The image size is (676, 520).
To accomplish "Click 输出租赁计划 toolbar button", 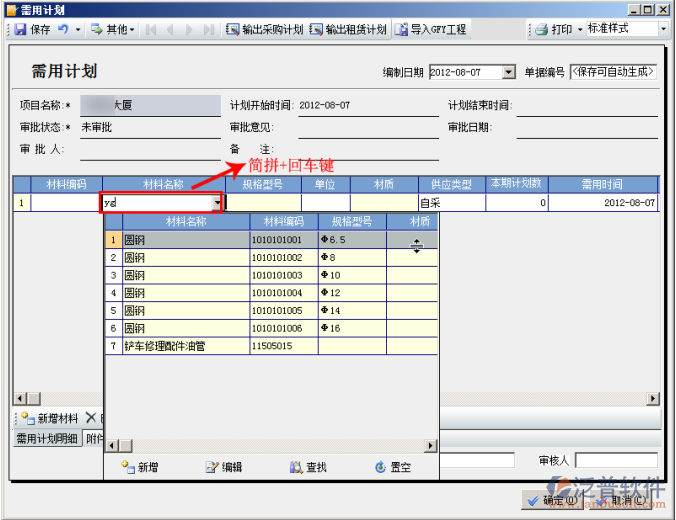I will point(347,29).
